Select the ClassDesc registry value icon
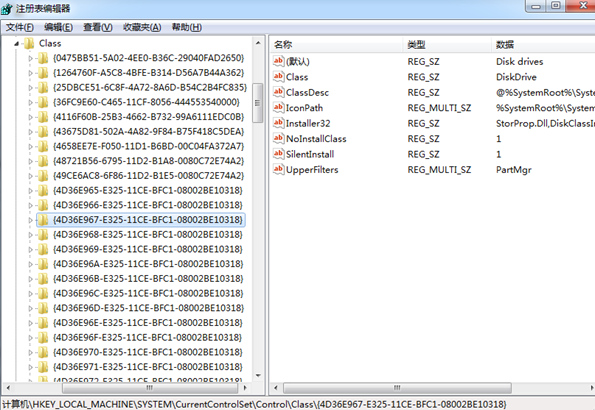 (278, 92)
